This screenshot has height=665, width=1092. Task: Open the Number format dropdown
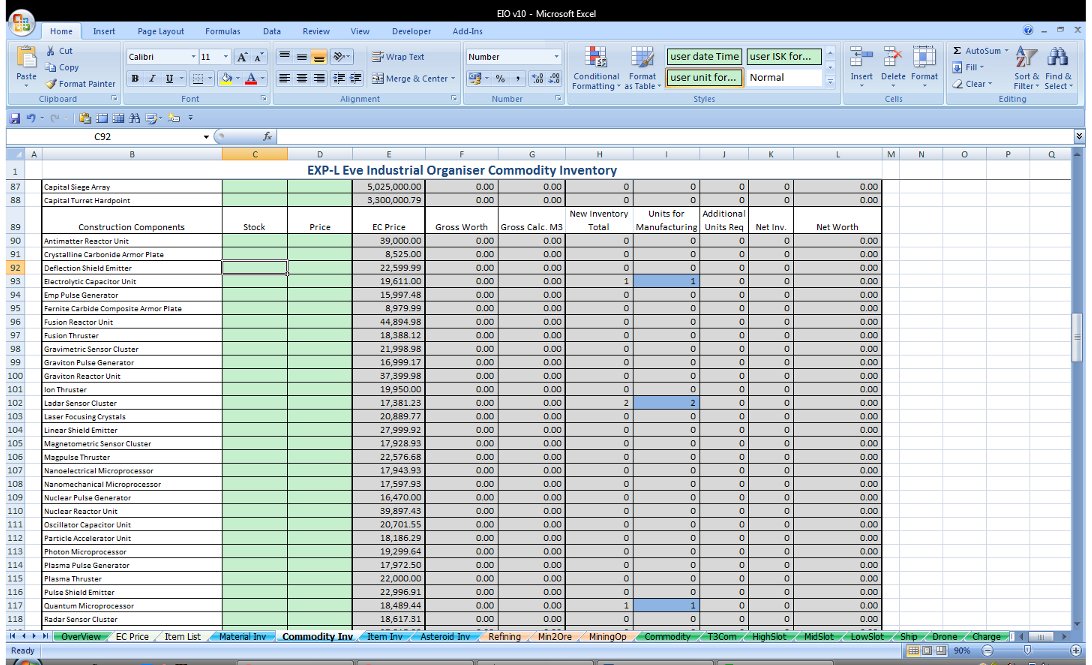(x=556, y=57)
